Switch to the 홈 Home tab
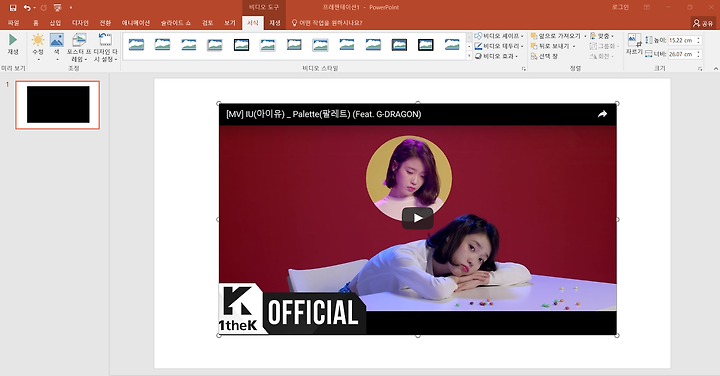The height and width of the screenshot is (376, 720). 36,22
